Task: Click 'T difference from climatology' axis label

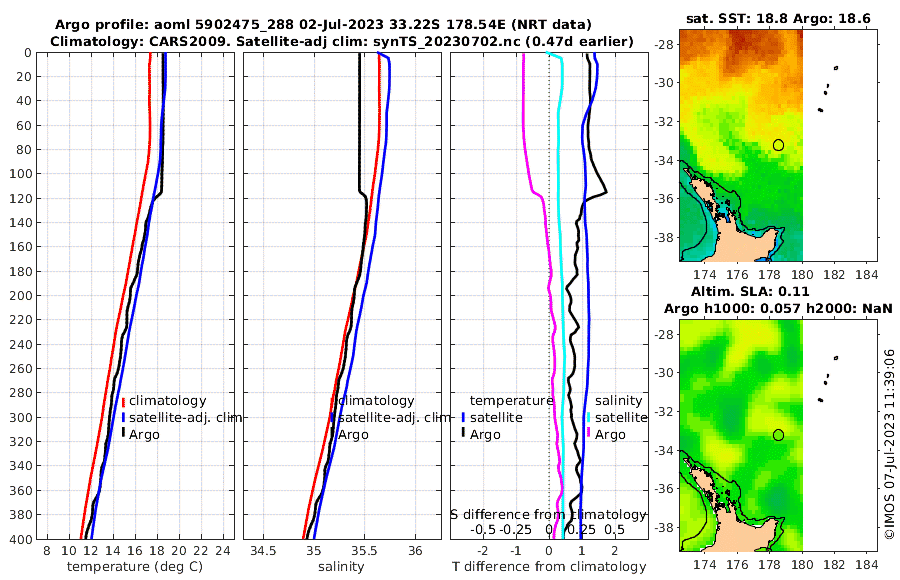Action: [549, 567]
